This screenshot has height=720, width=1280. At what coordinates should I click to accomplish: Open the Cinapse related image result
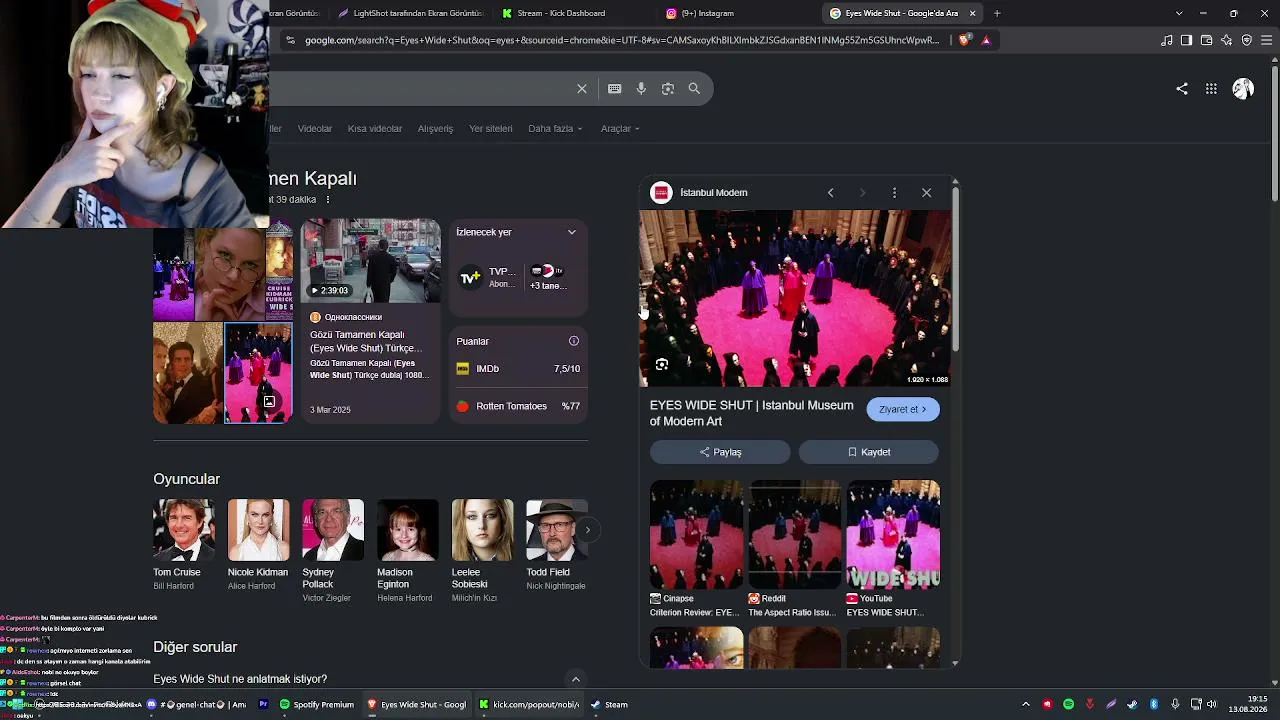pos(696,549)
